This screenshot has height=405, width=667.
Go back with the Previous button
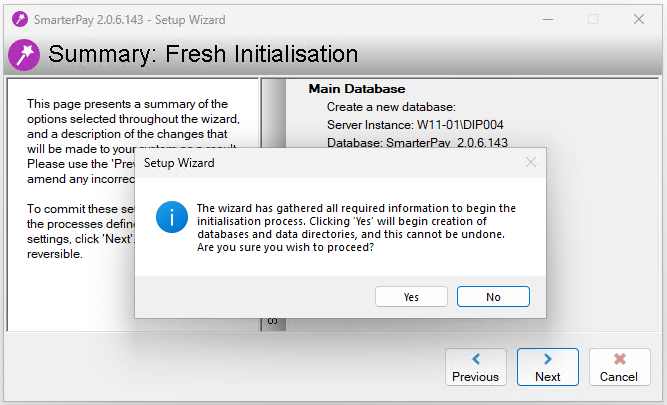[476, 367]
